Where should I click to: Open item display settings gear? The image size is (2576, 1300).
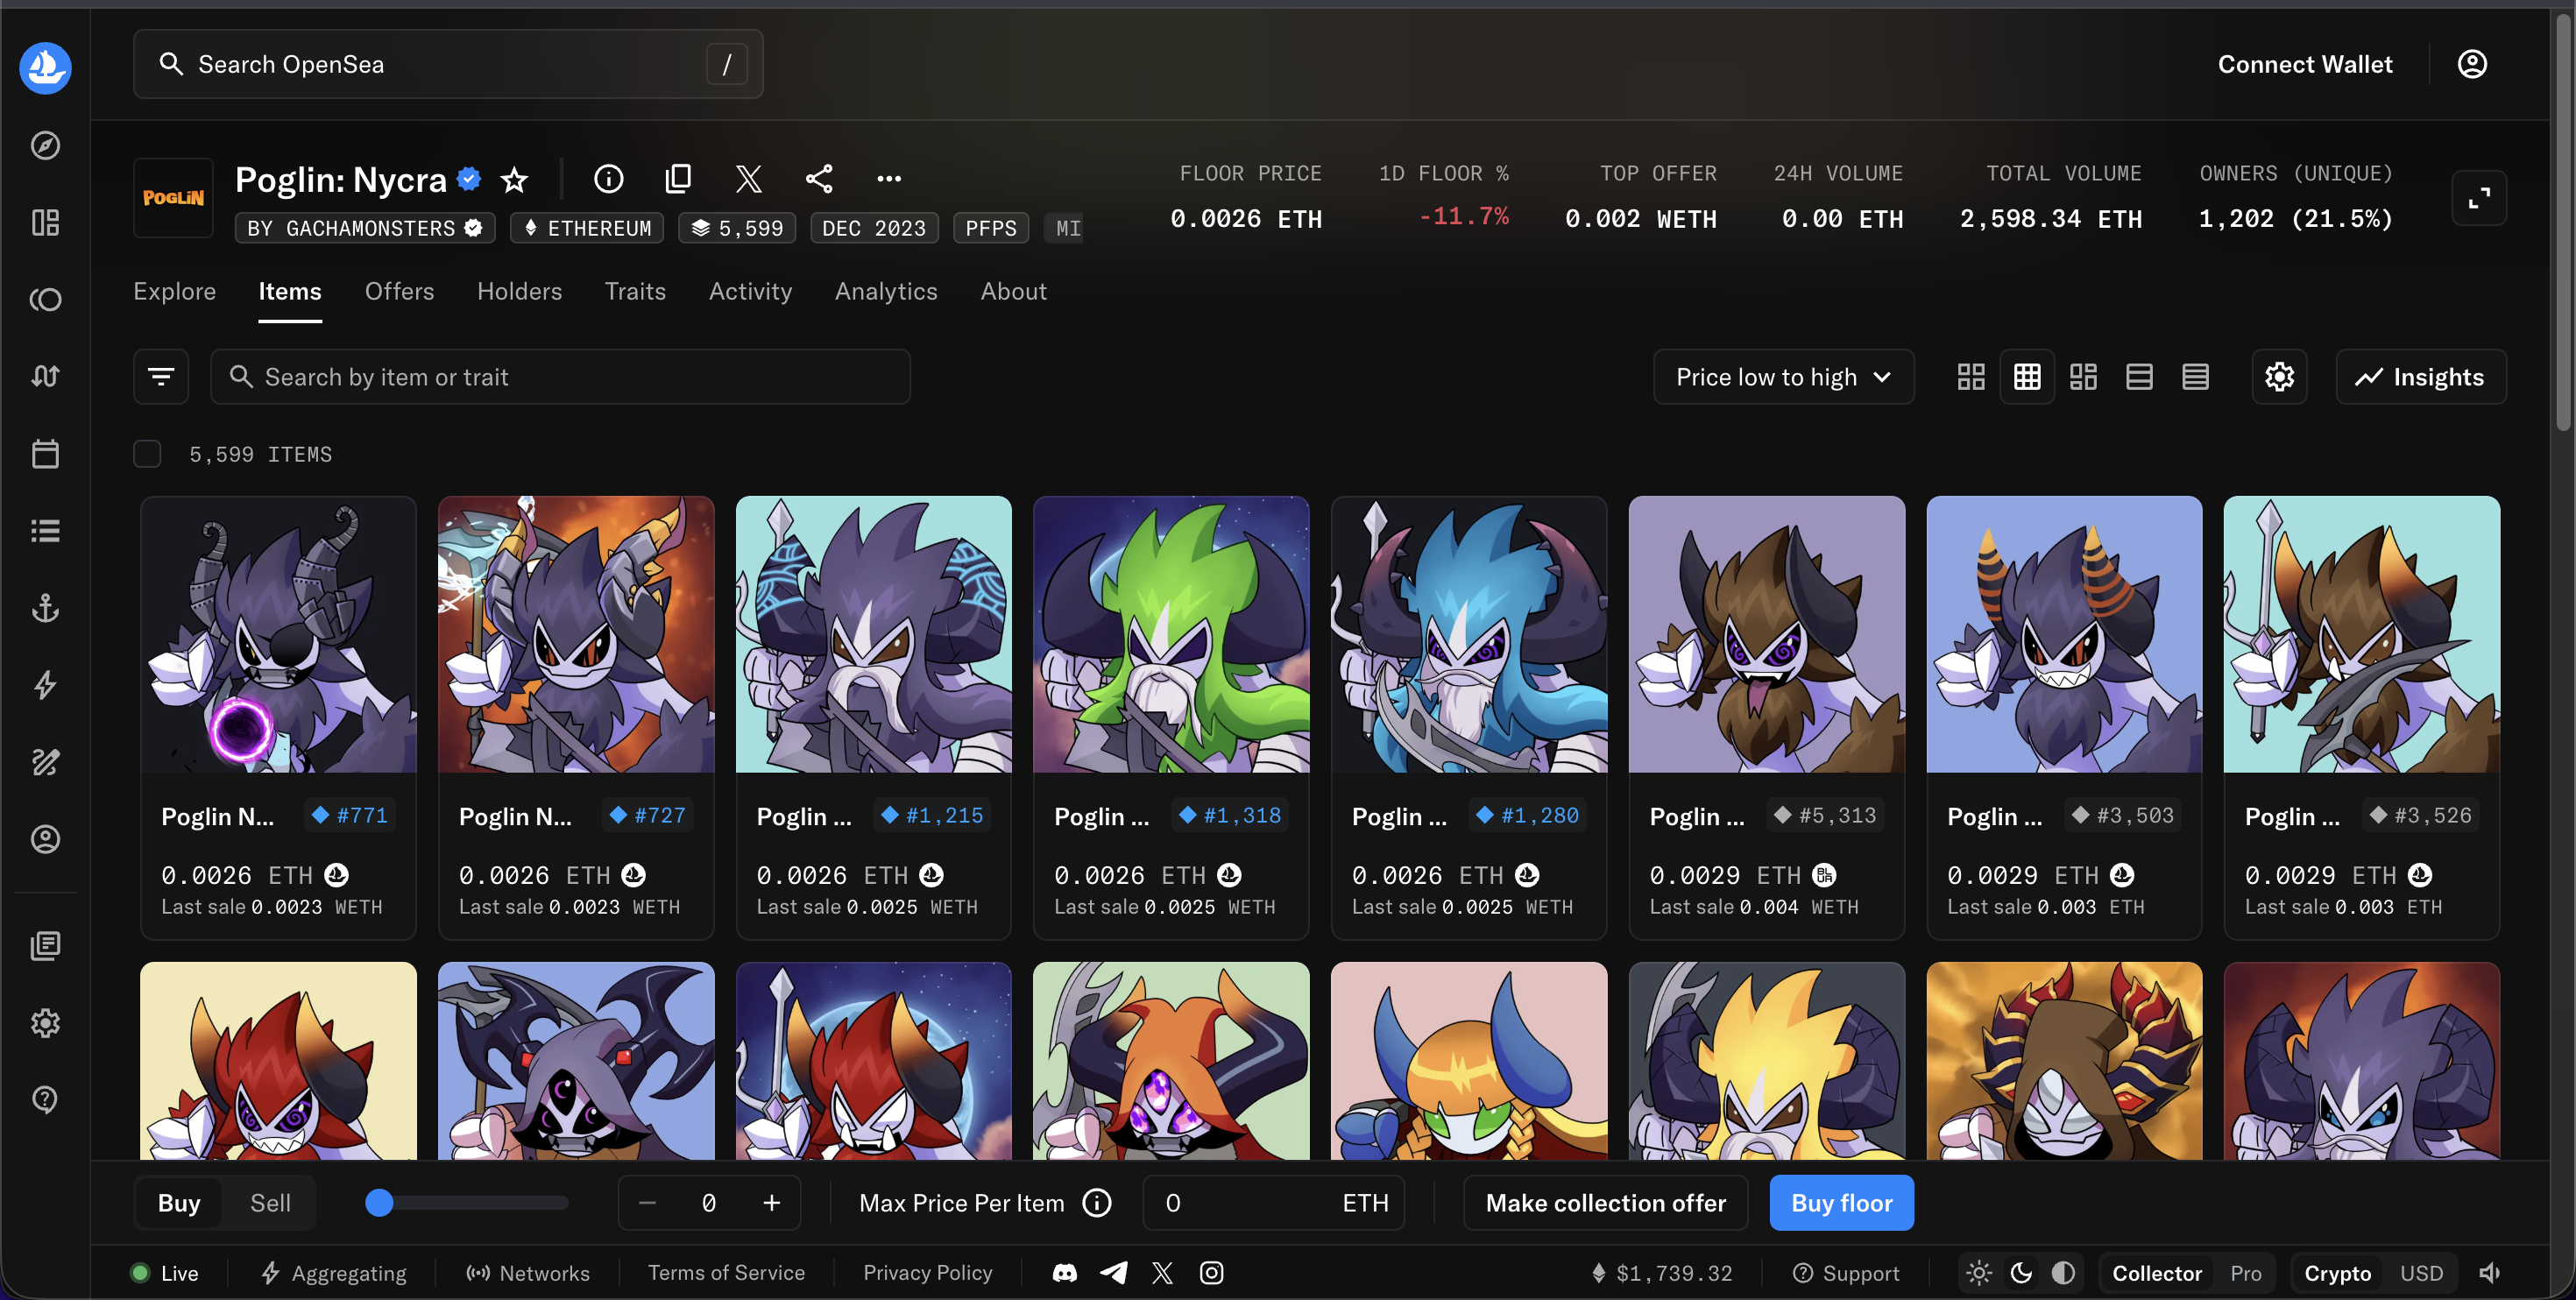tap(2279, 377)
